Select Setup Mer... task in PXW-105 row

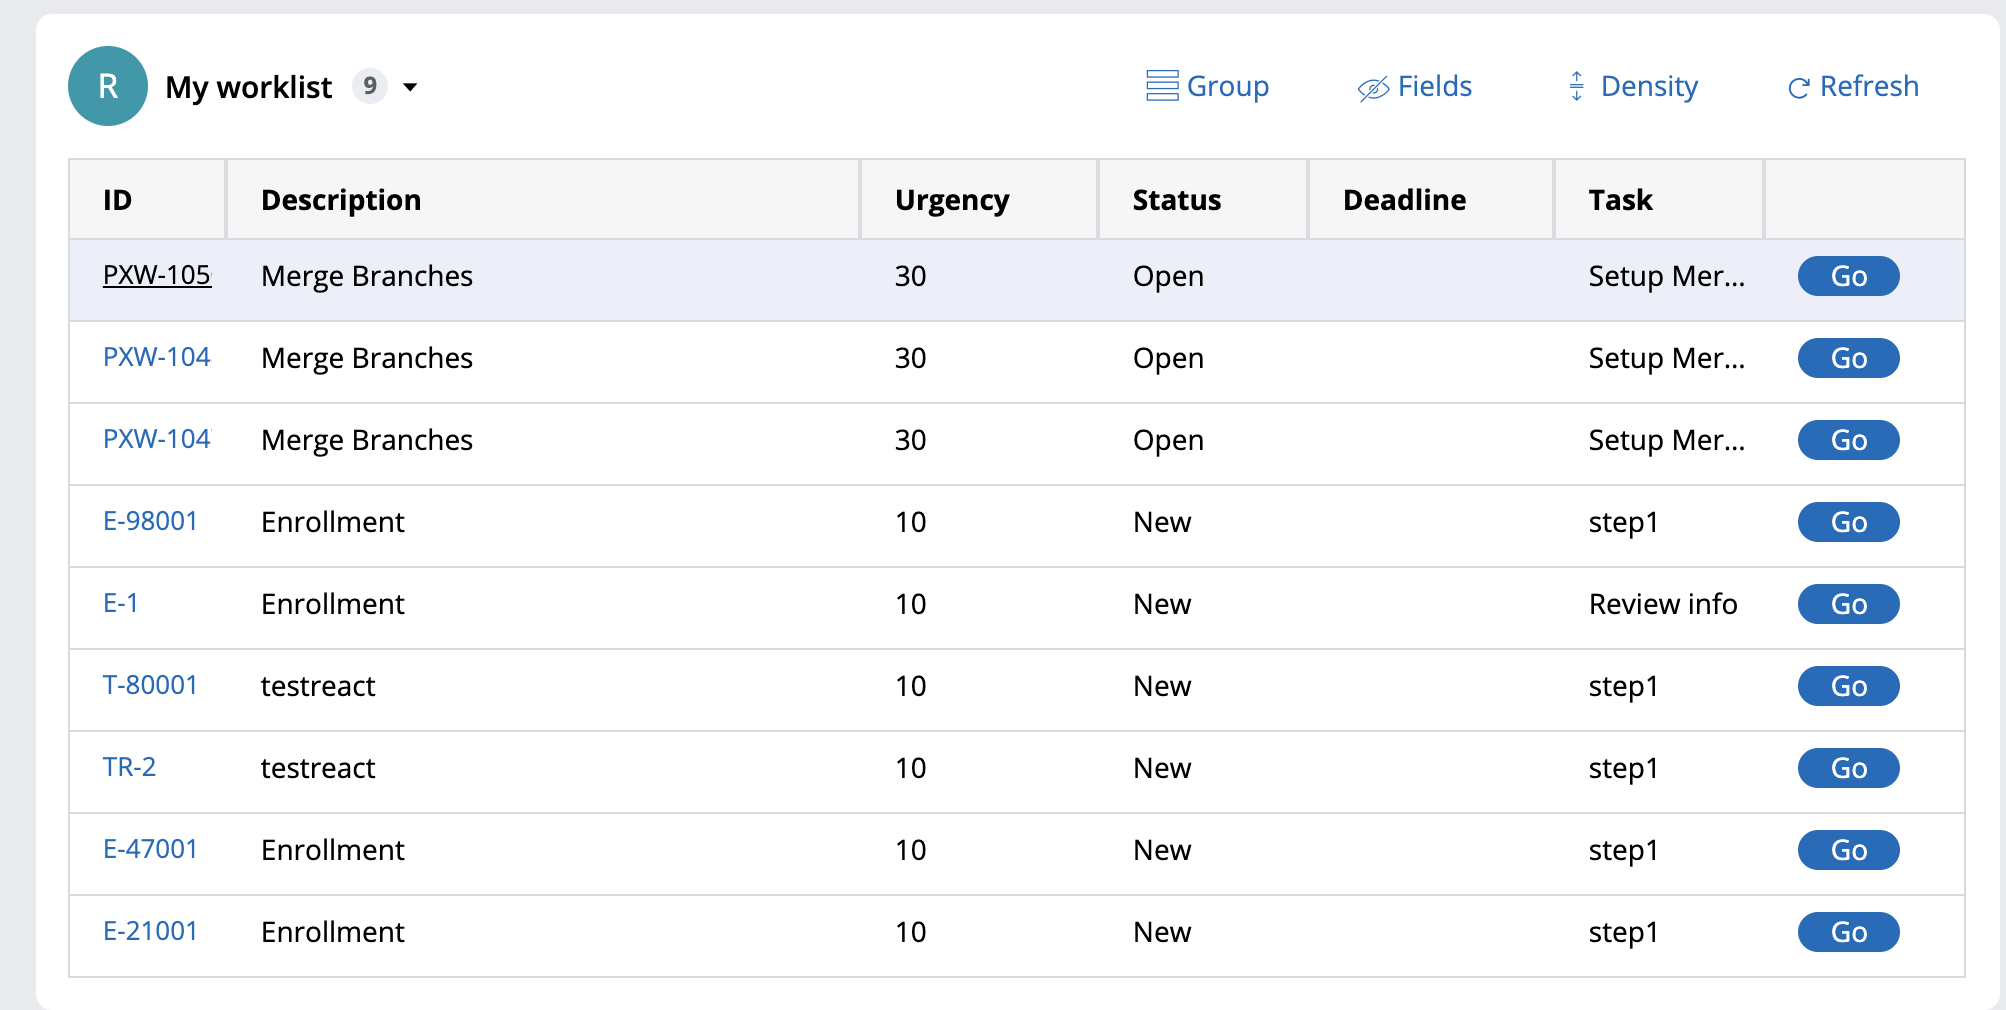tap(1667, 276)
